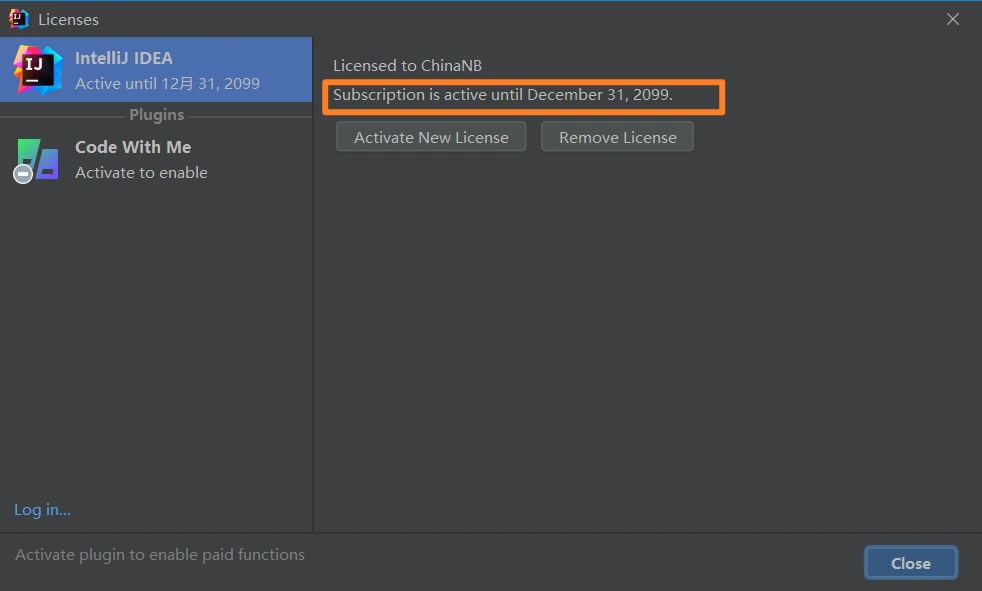Click the Licenses window title text
The width and height of the screenshot is (982, 591).
pos(68,20)
